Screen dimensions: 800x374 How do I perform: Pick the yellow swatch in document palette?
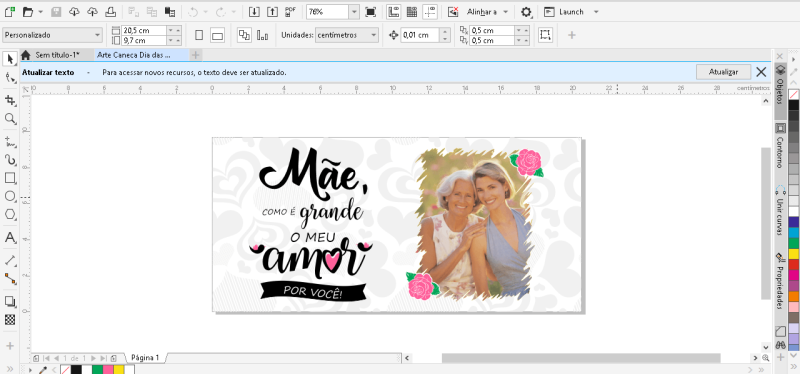[119, 369]
